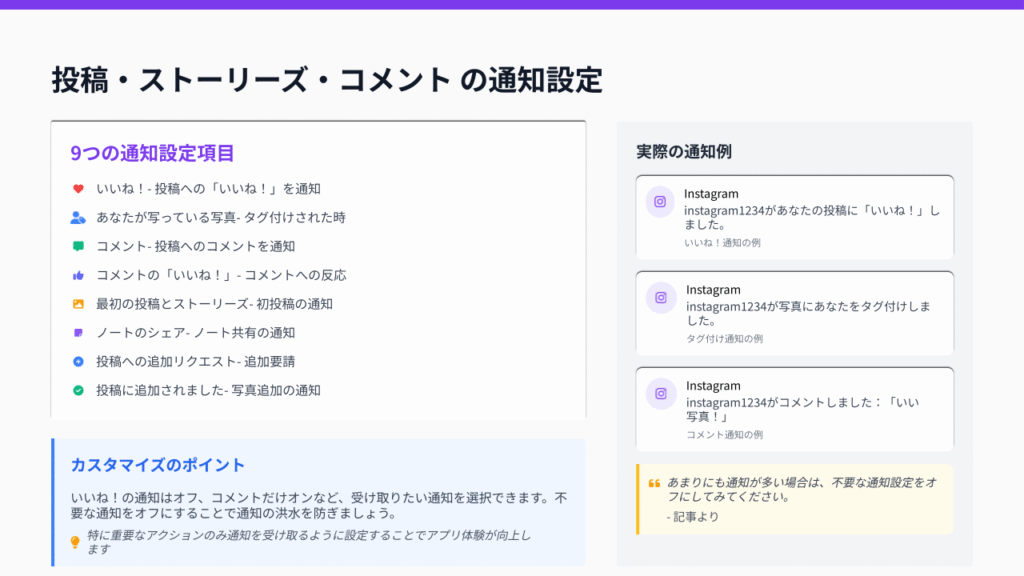Click the blue plus icon for 投稿への追加リクエスト
Screen dimensions: 1024x576
click(x=78, y=361)
